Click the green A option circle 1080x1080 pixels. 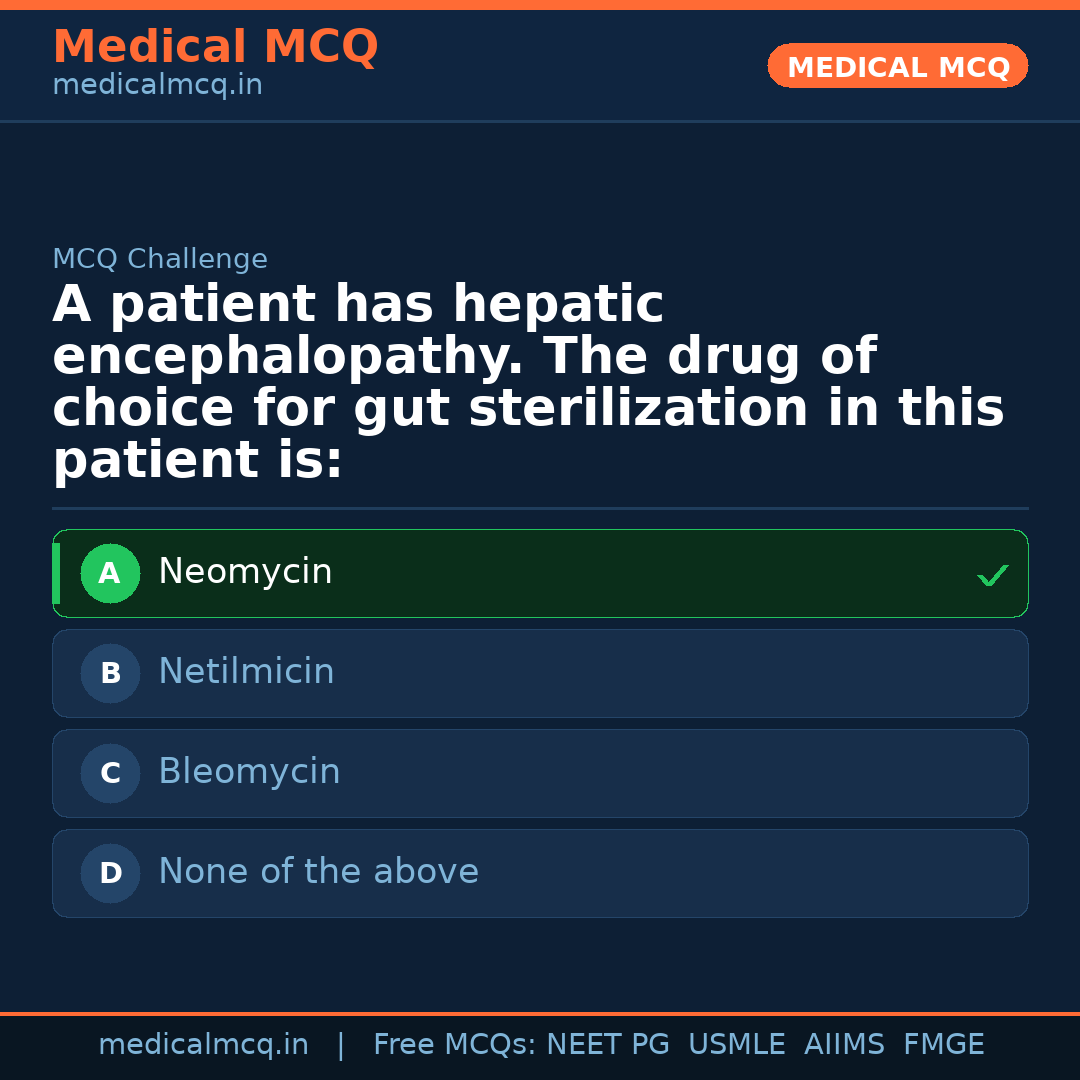point(110,574)
